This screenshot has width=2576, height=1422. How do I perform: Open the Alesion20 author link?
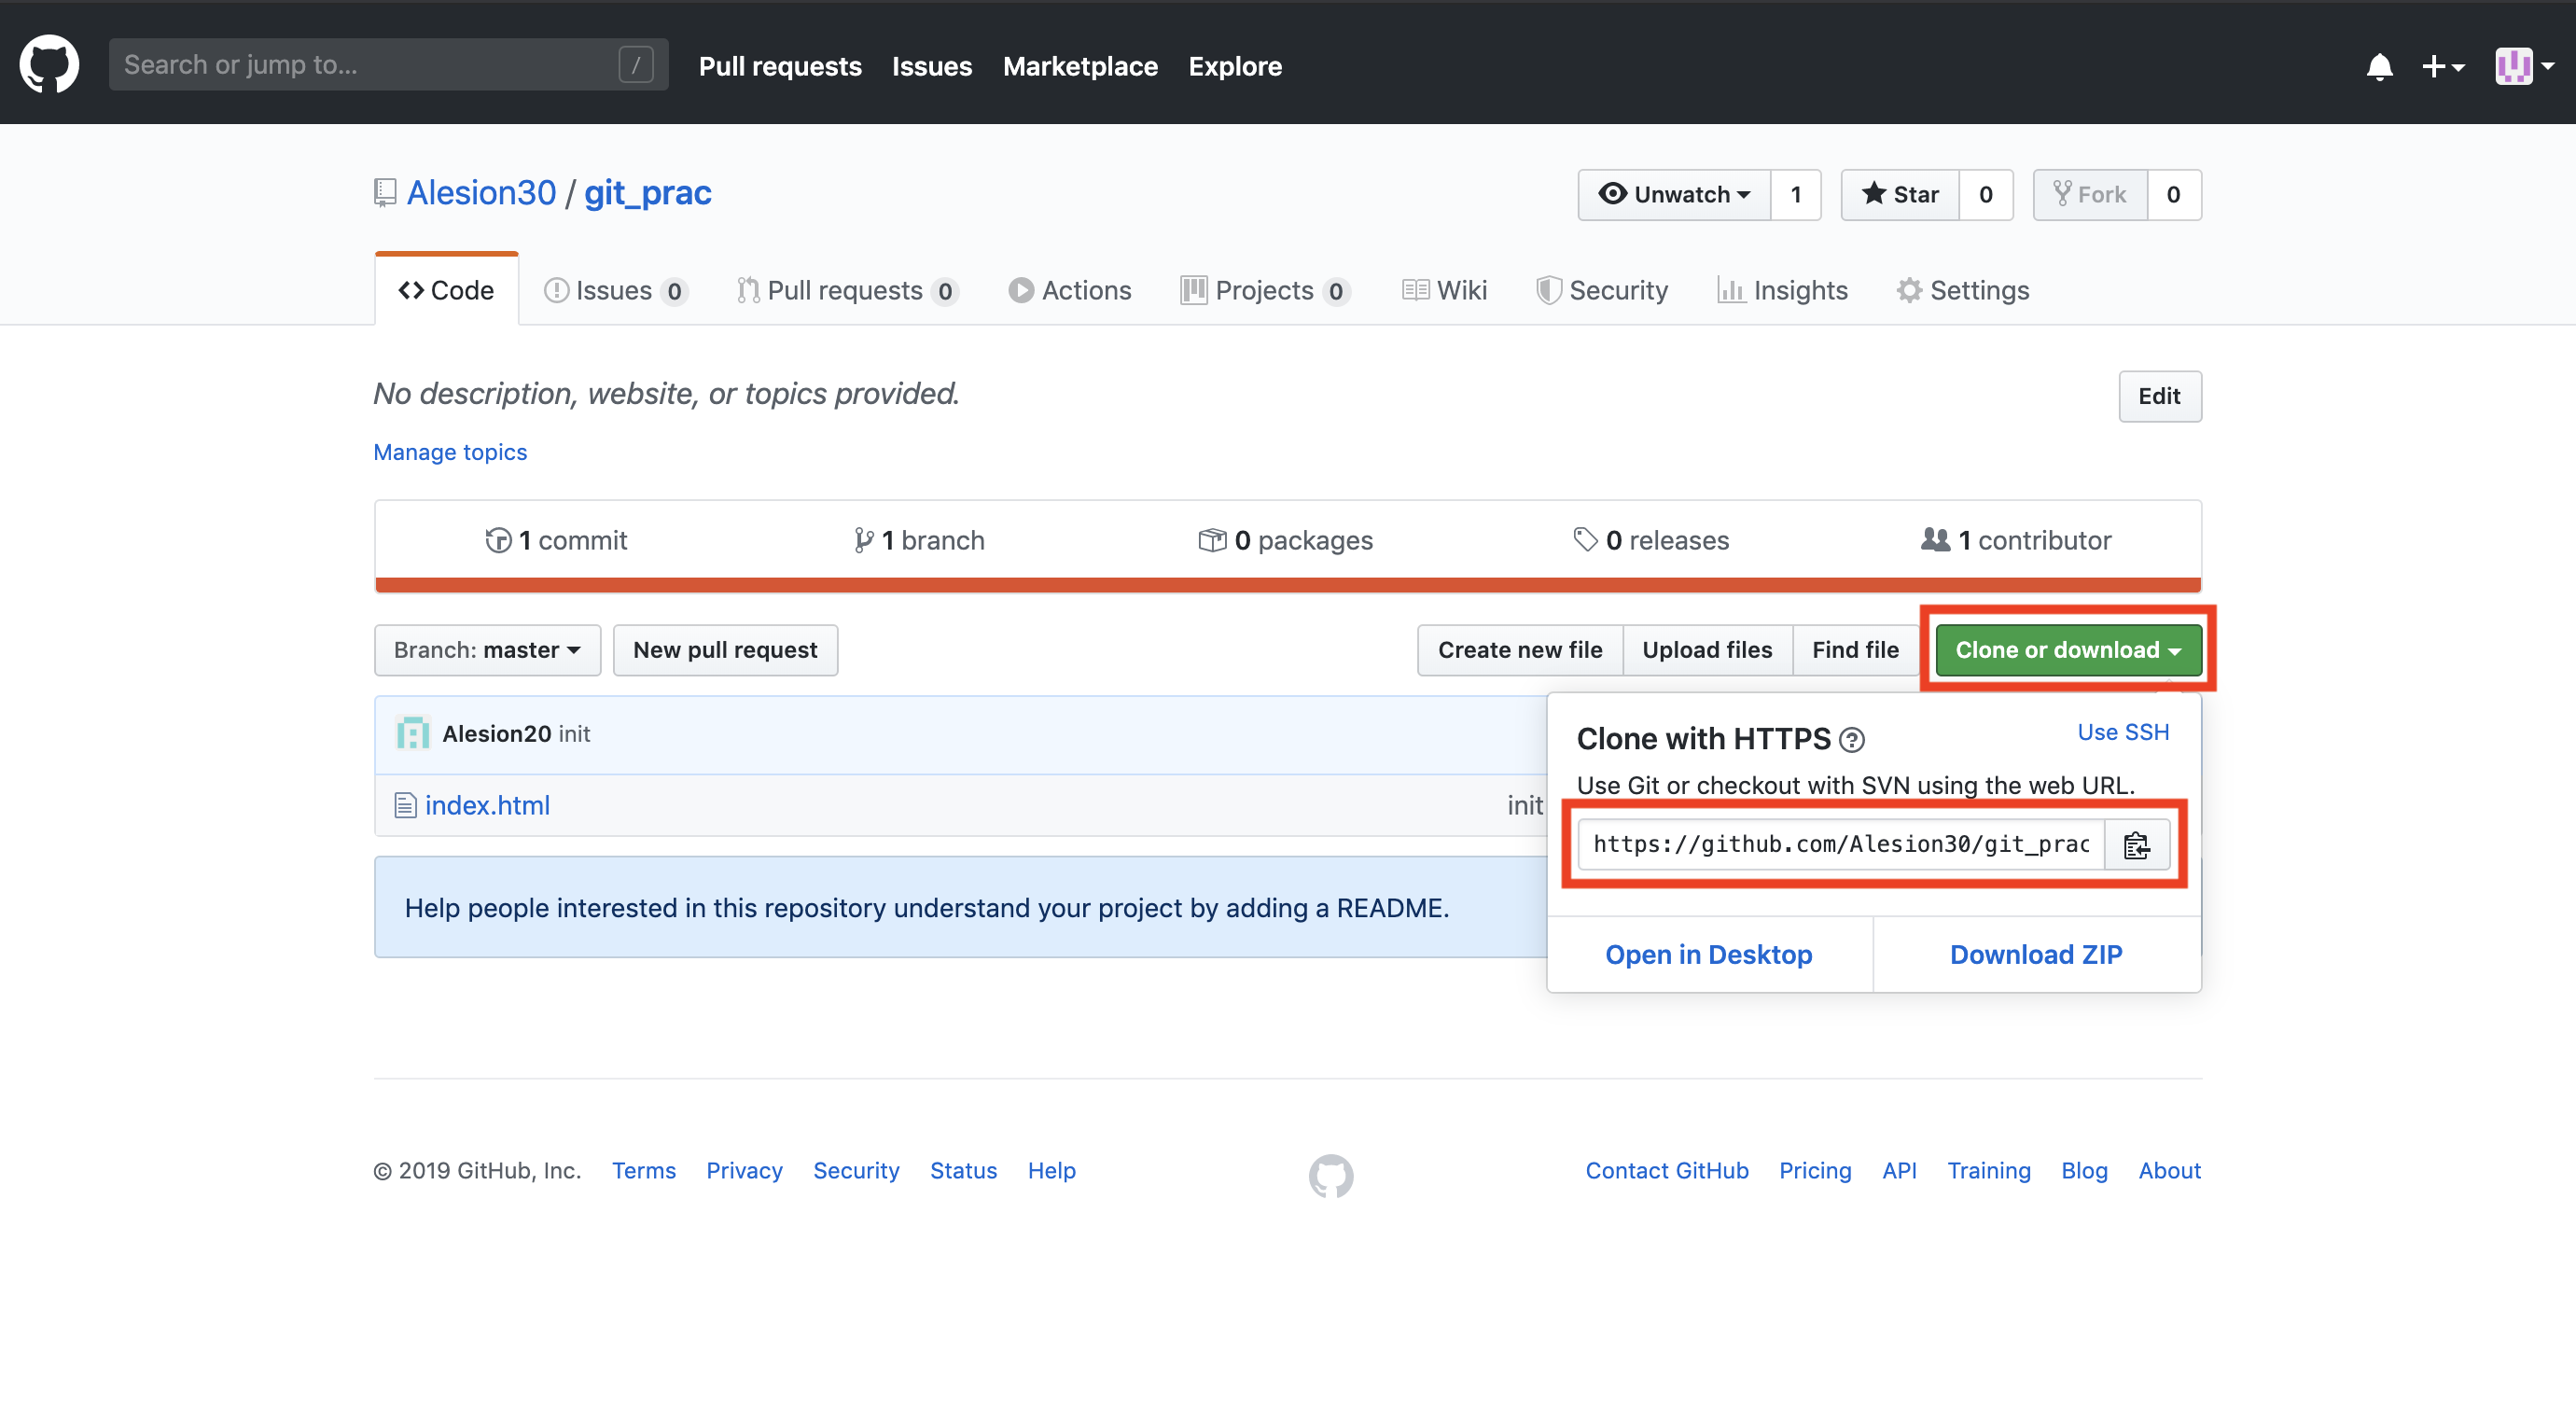tap(497, 734)
